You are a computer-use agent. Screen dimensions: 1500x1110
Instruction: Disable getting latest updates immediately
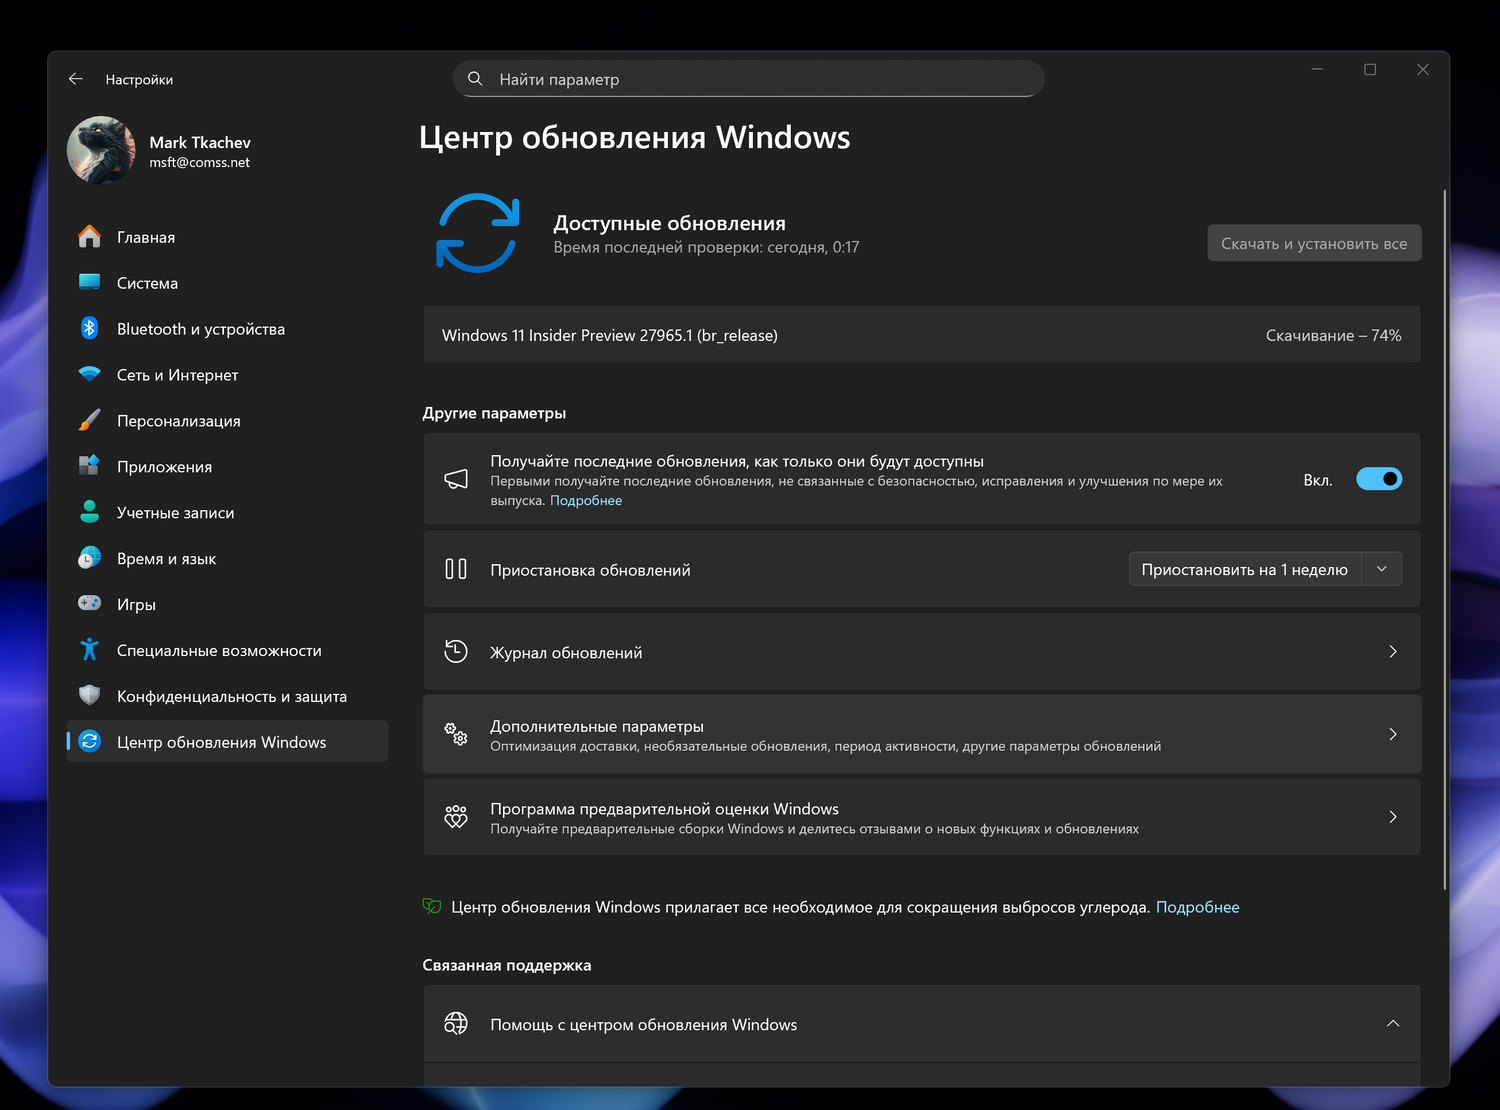(x=1379, y=478)
